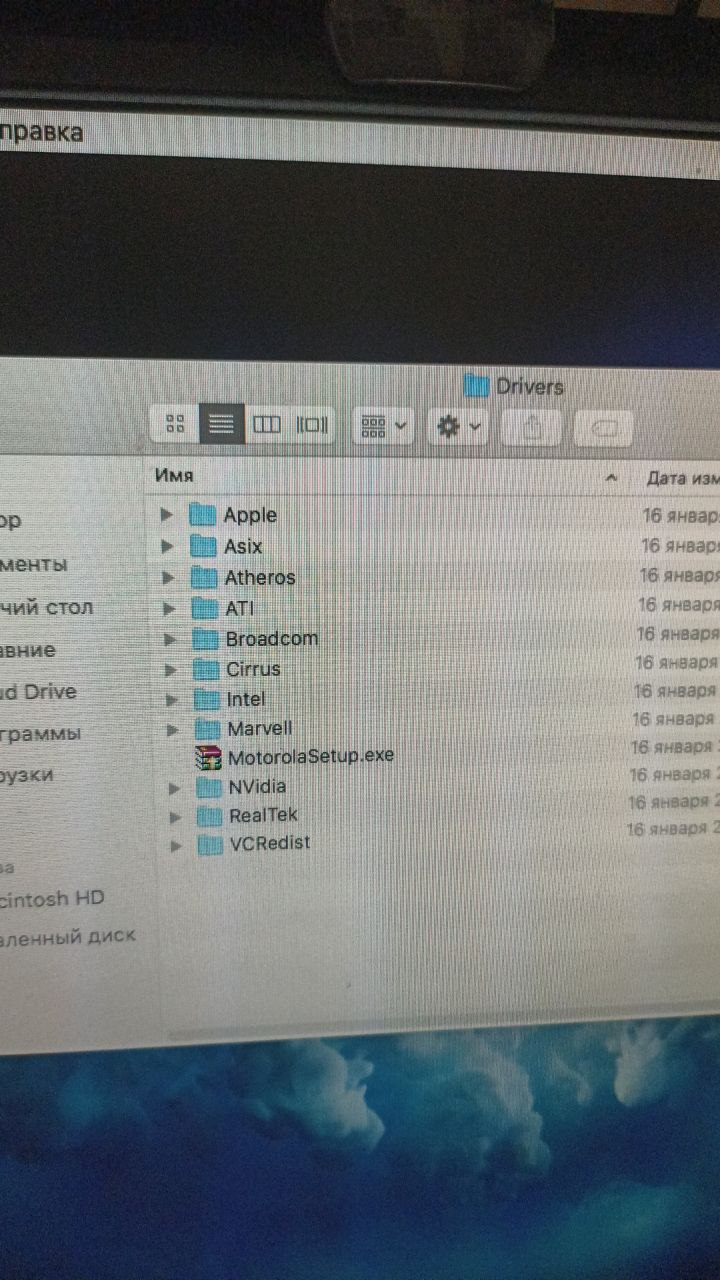Select the VCRedist folder name

[269, 843]
